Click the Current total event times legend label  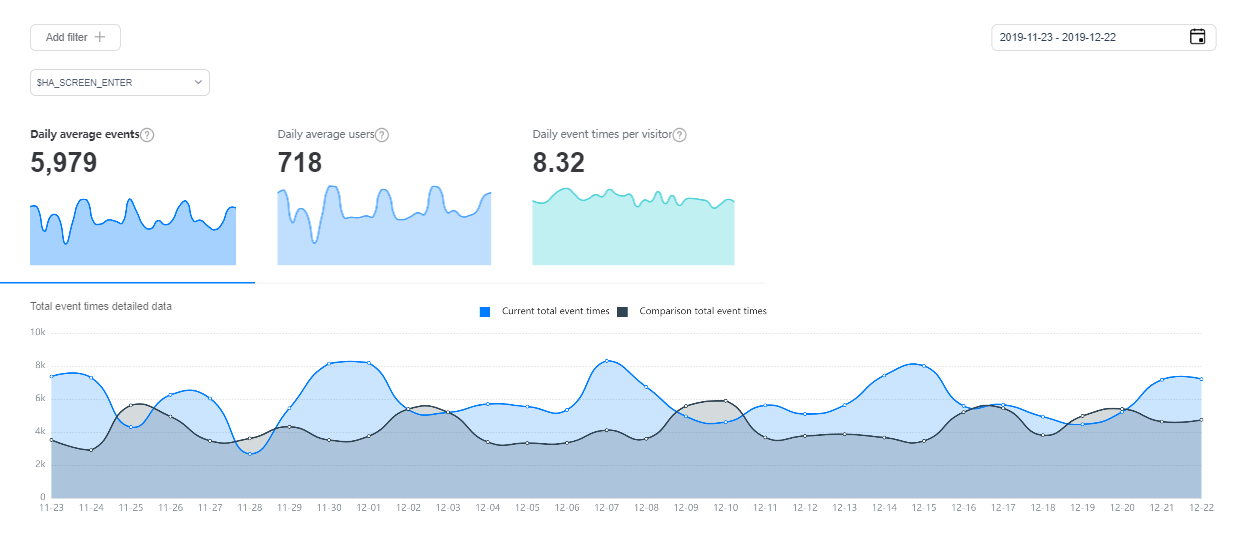[x=556, y=311]
